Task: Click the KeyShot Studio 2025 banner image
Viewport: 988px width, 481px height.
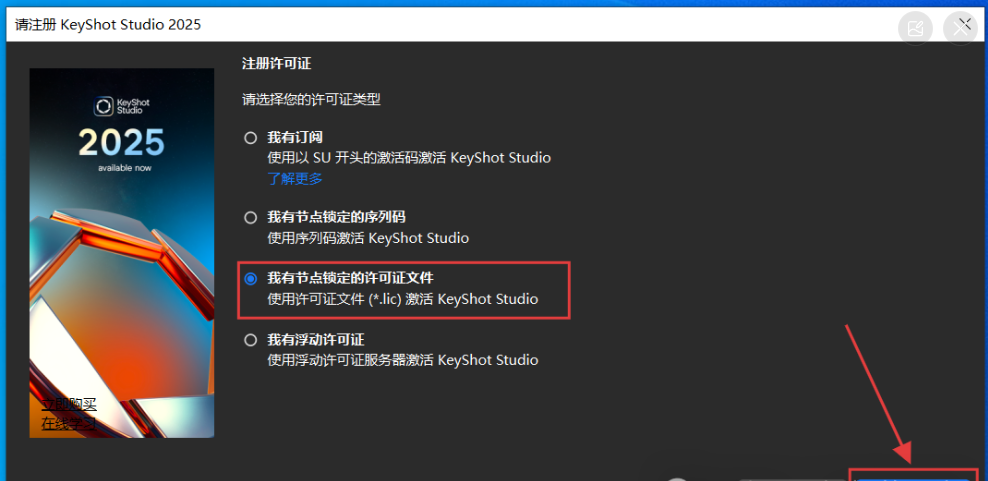Action: pos(122,253)
